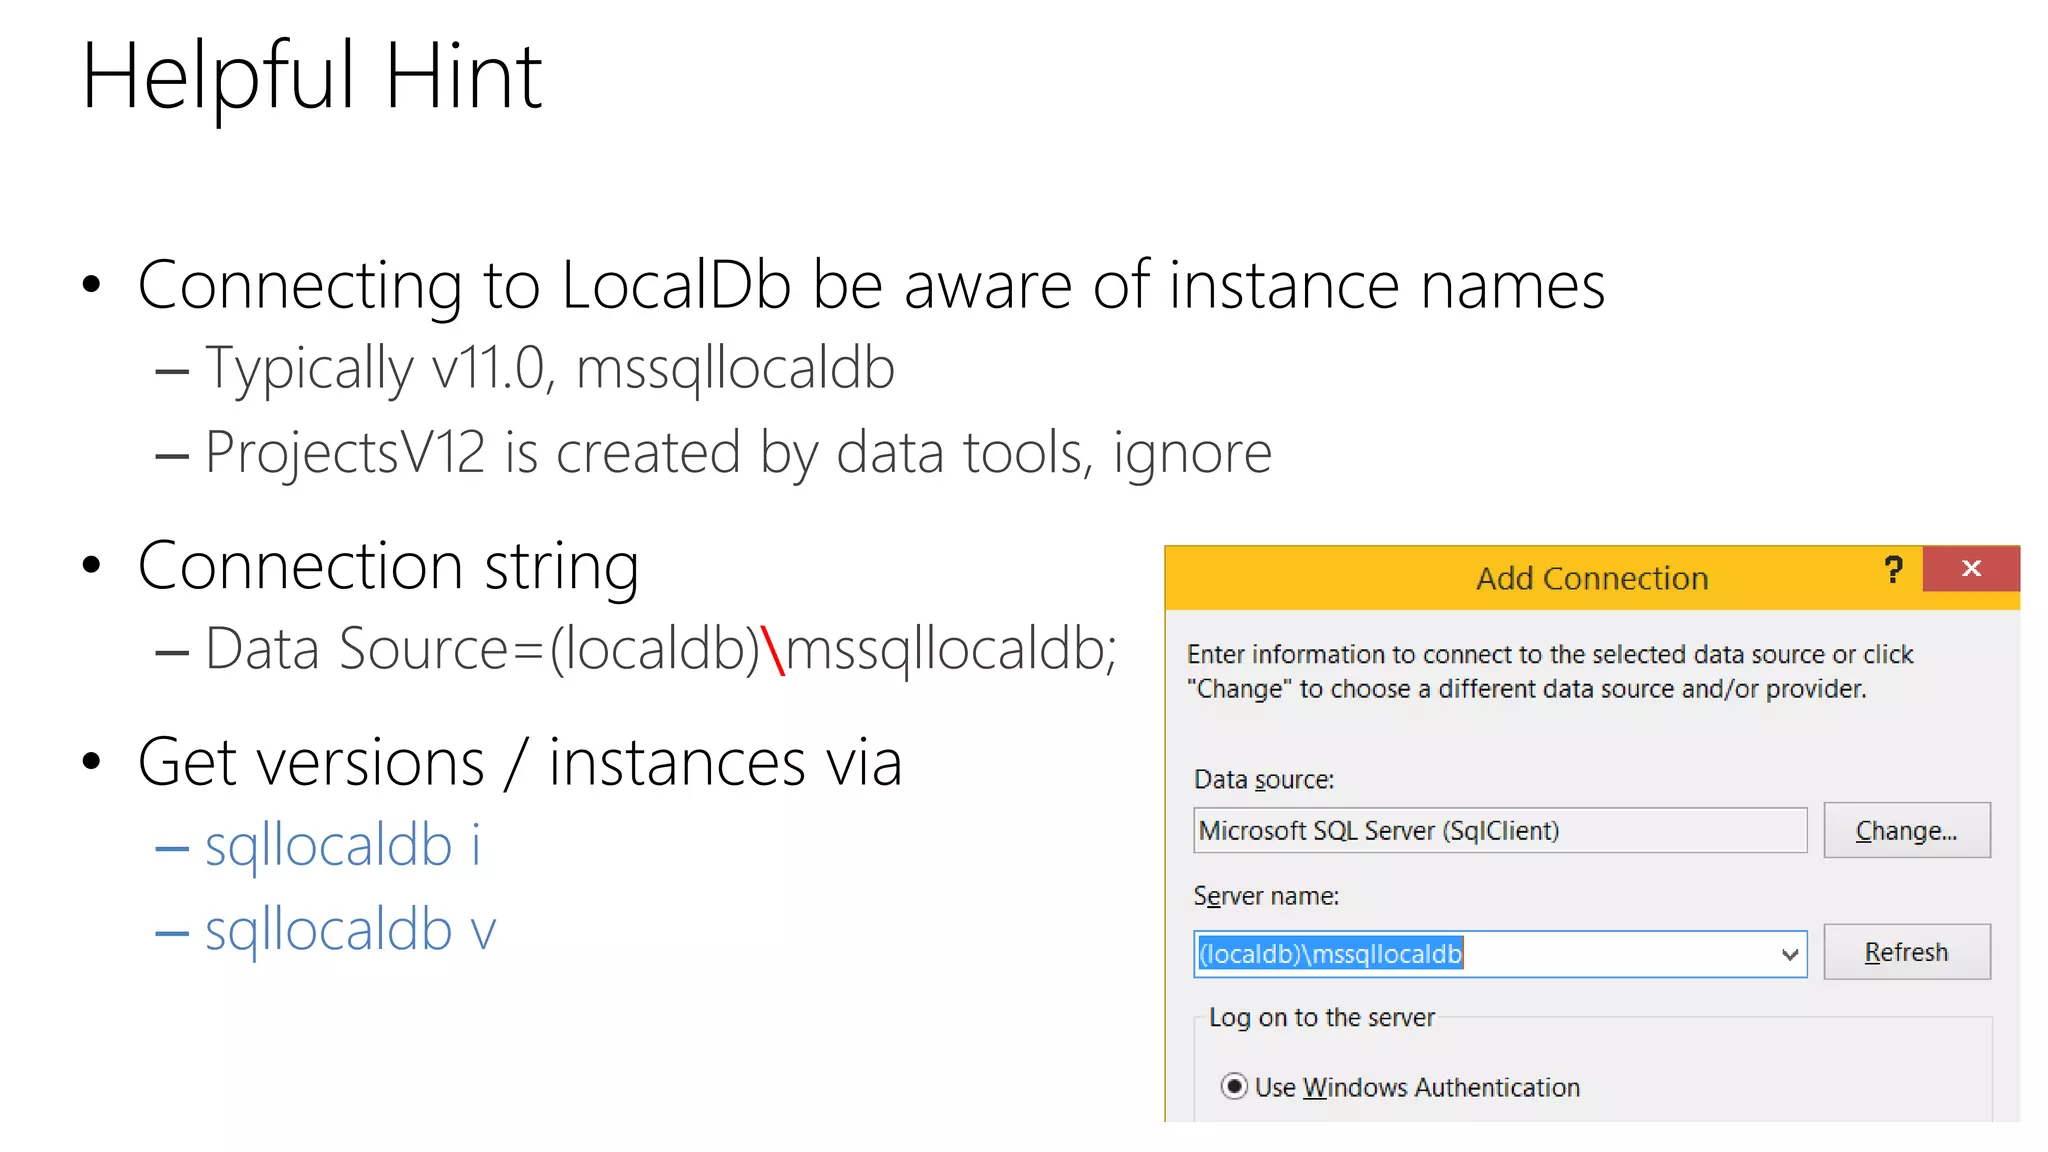Click the Helpful Hint slide title
Viewport: 2048px width, 1152px height.
pyautogui.click(x=311, y=76)
